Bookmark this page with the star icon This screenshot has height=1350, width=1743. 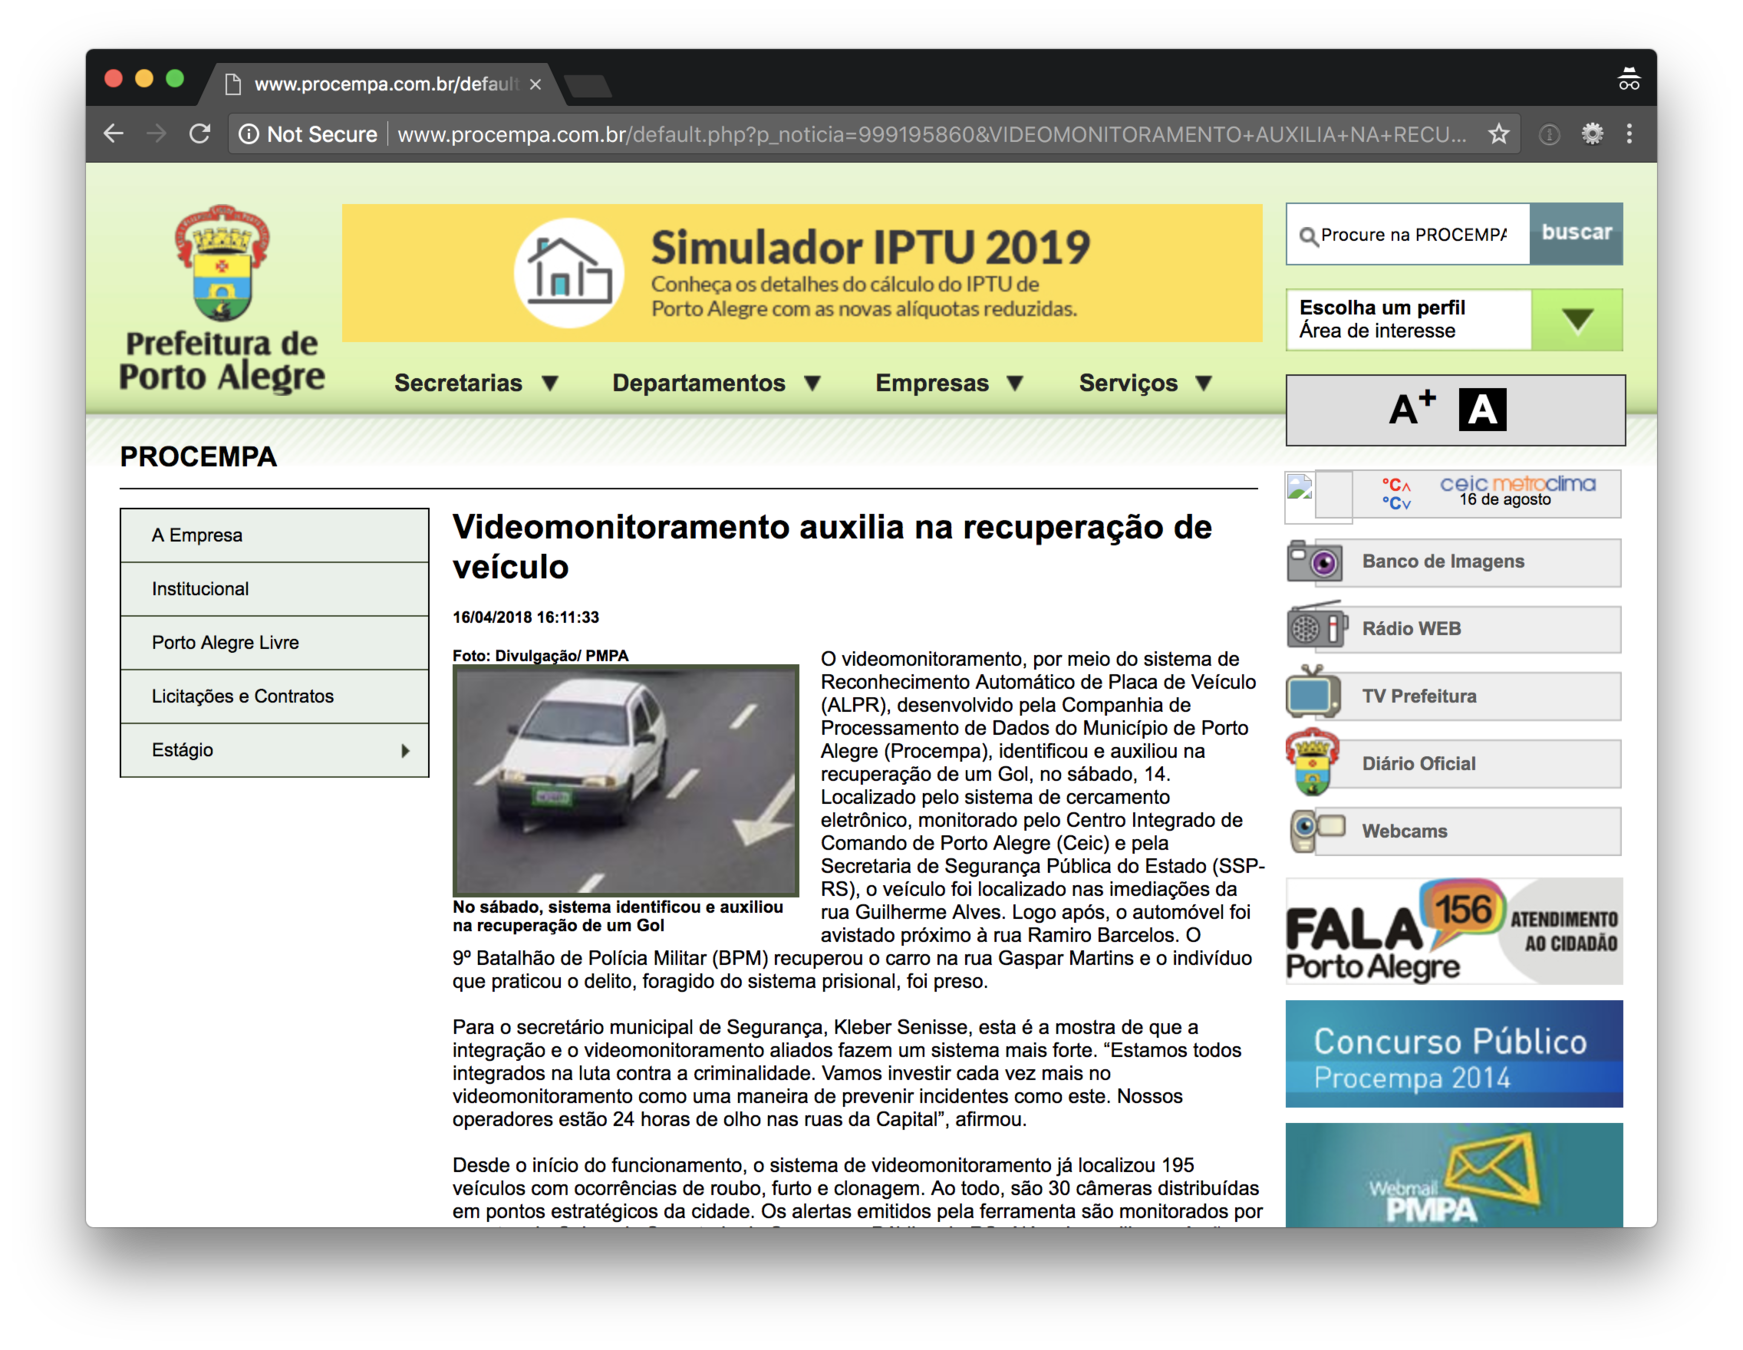pyautogui.click(x=1498, y=134)
